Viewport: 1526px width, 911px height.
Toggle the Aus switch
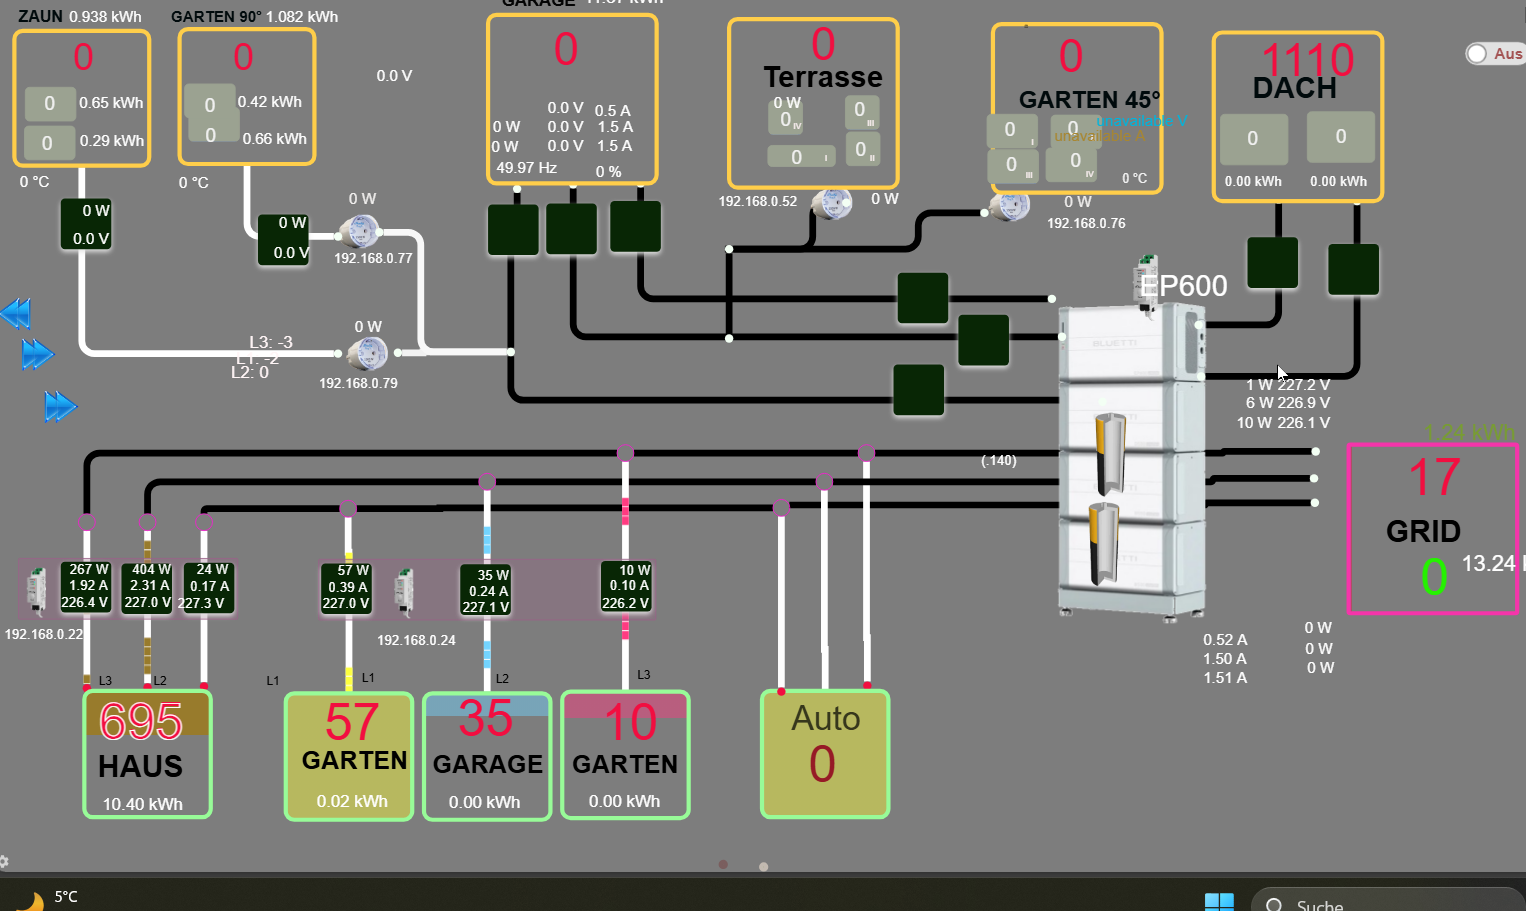1477,54
